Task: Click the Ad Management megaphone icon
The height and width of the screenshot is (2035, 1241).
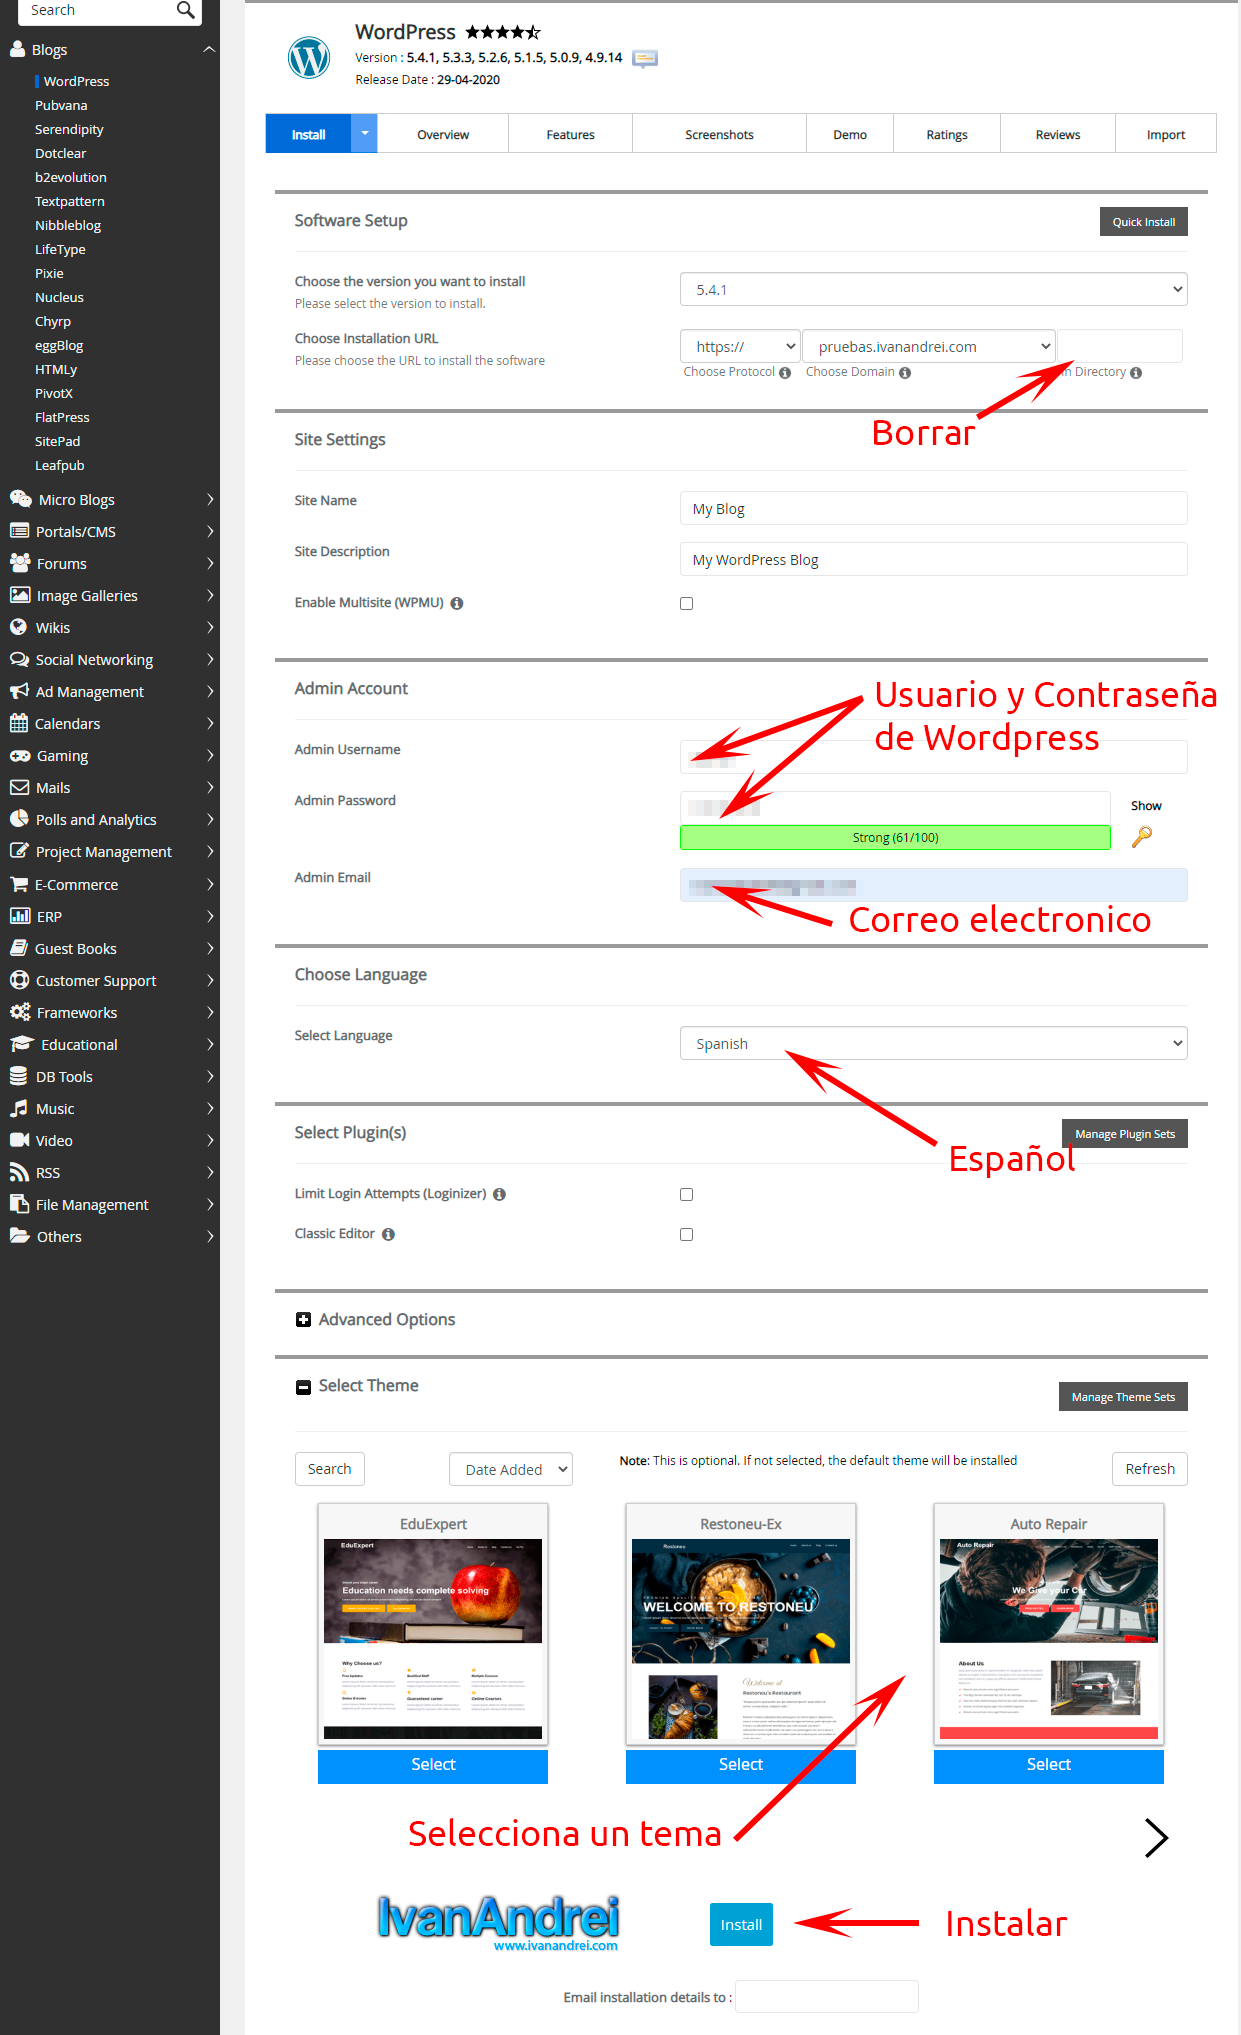Action: [19, 691]
